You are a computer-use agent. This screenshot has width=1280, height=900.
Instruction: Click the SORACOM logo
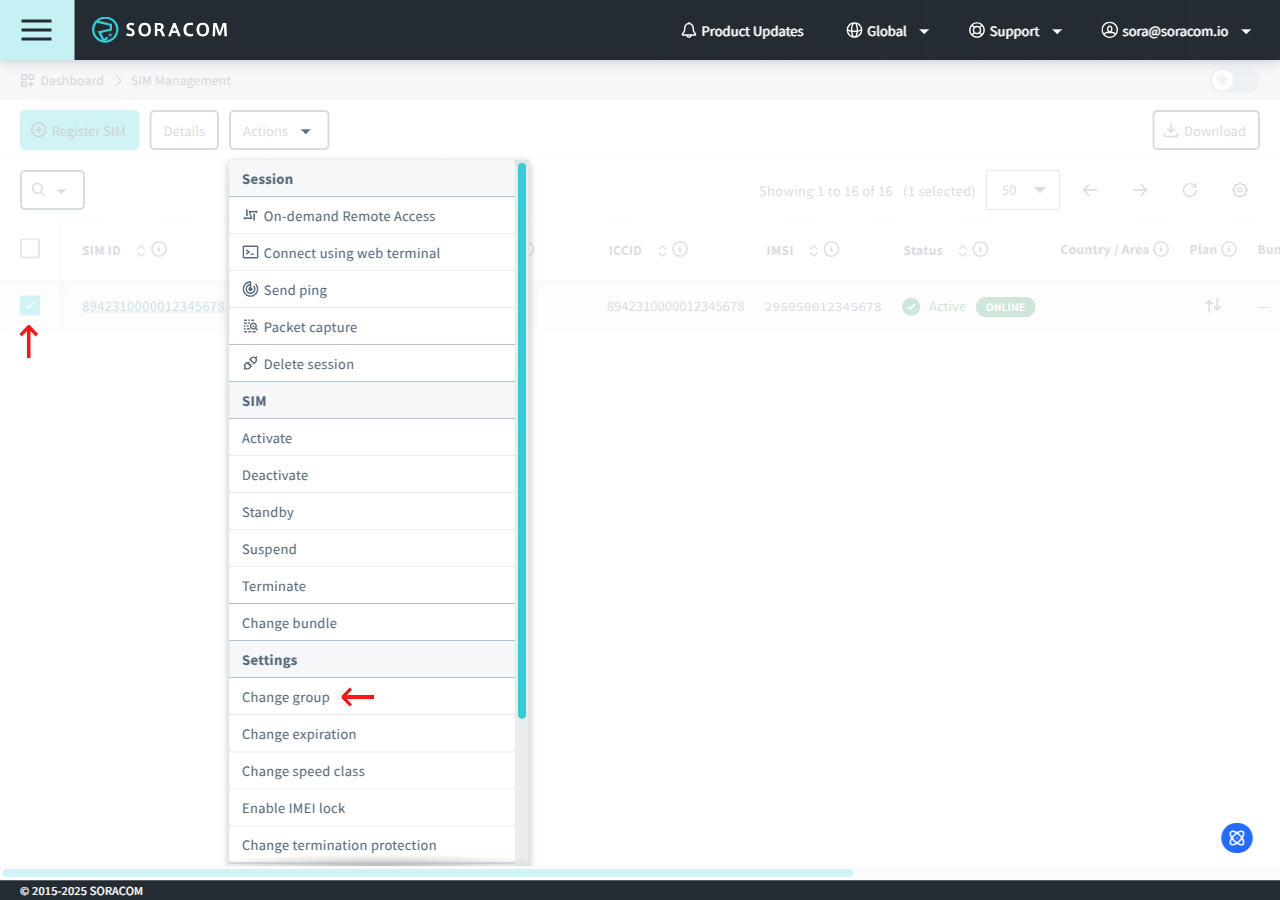[160, 30]
